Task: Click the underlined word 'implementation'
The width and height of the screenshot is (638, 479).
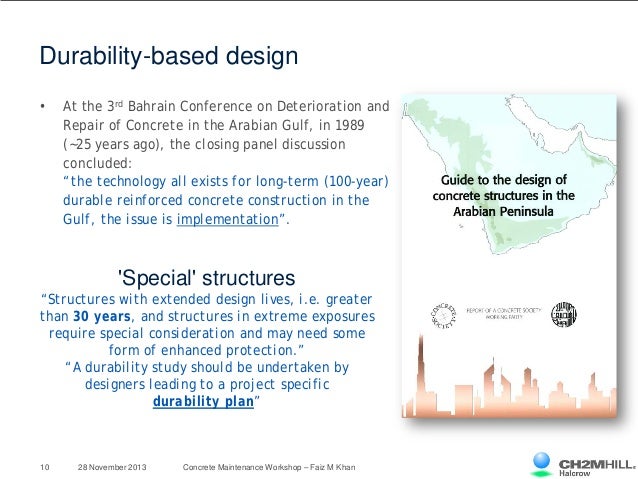Action: 227,219
